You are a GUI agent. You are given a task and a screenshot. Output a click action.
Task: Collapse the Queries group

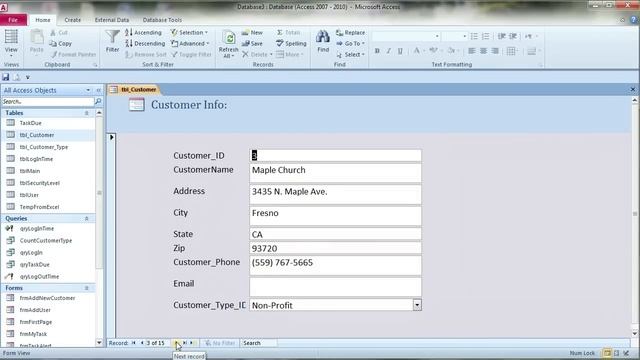pyautogui.click(x=87, y=219)
